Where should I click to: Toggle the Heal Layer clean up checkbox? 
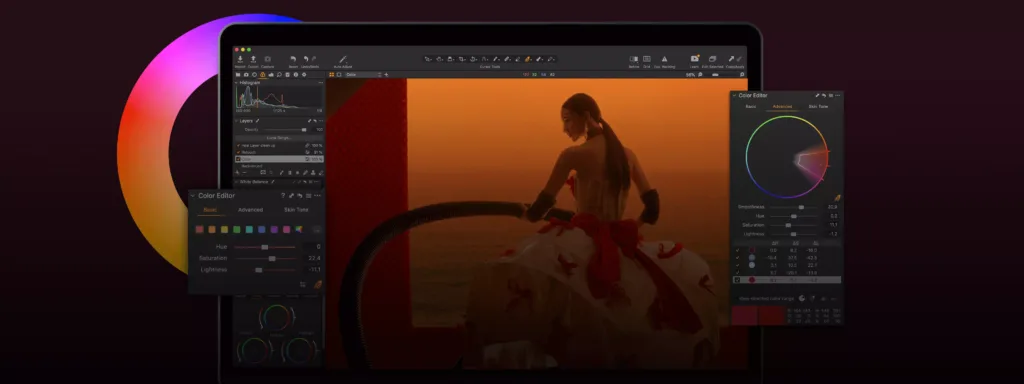coord(238,146)
